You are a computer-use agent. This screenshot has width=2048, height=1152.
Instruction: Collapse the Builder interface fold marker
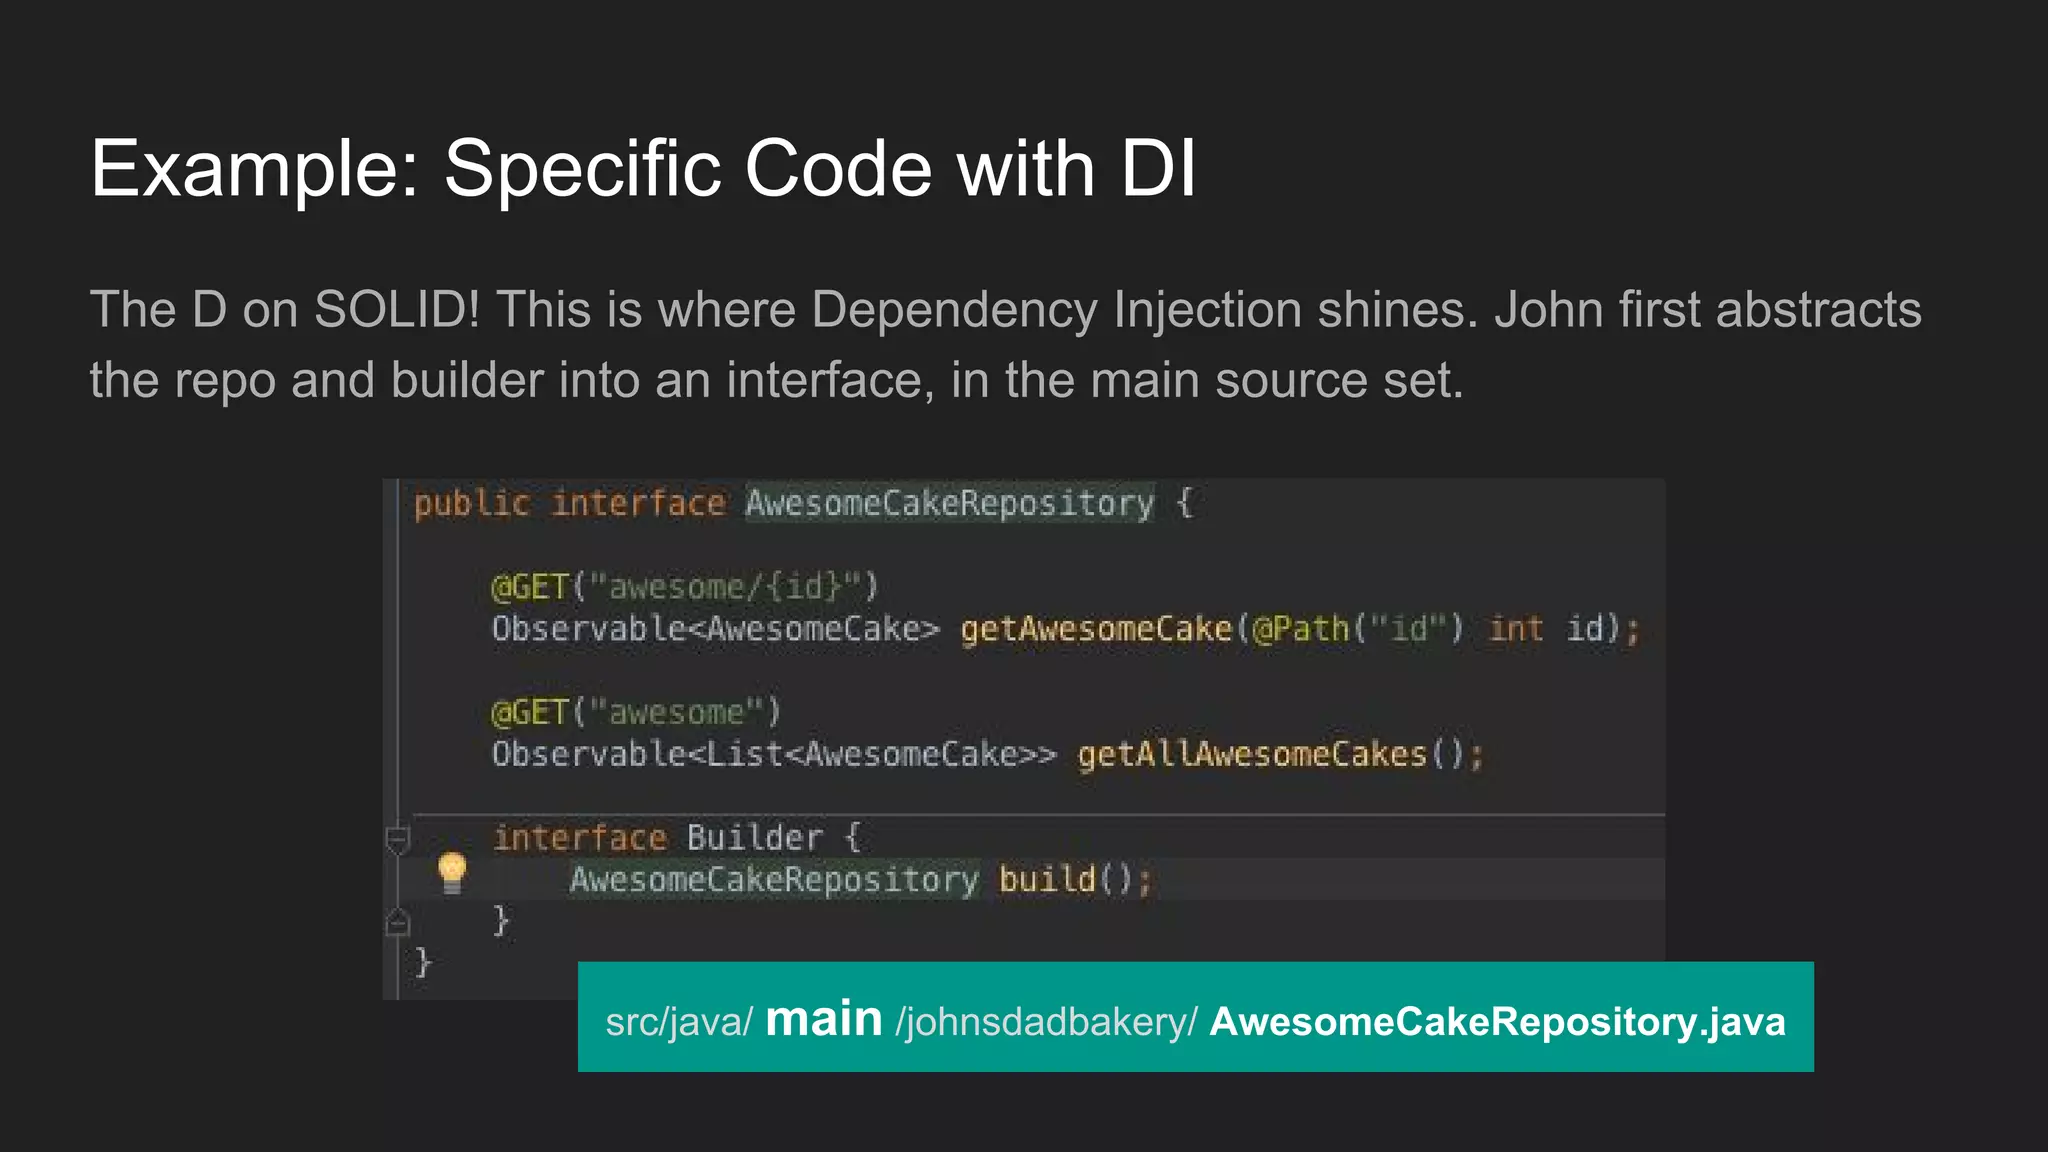(x=398, y=838)
